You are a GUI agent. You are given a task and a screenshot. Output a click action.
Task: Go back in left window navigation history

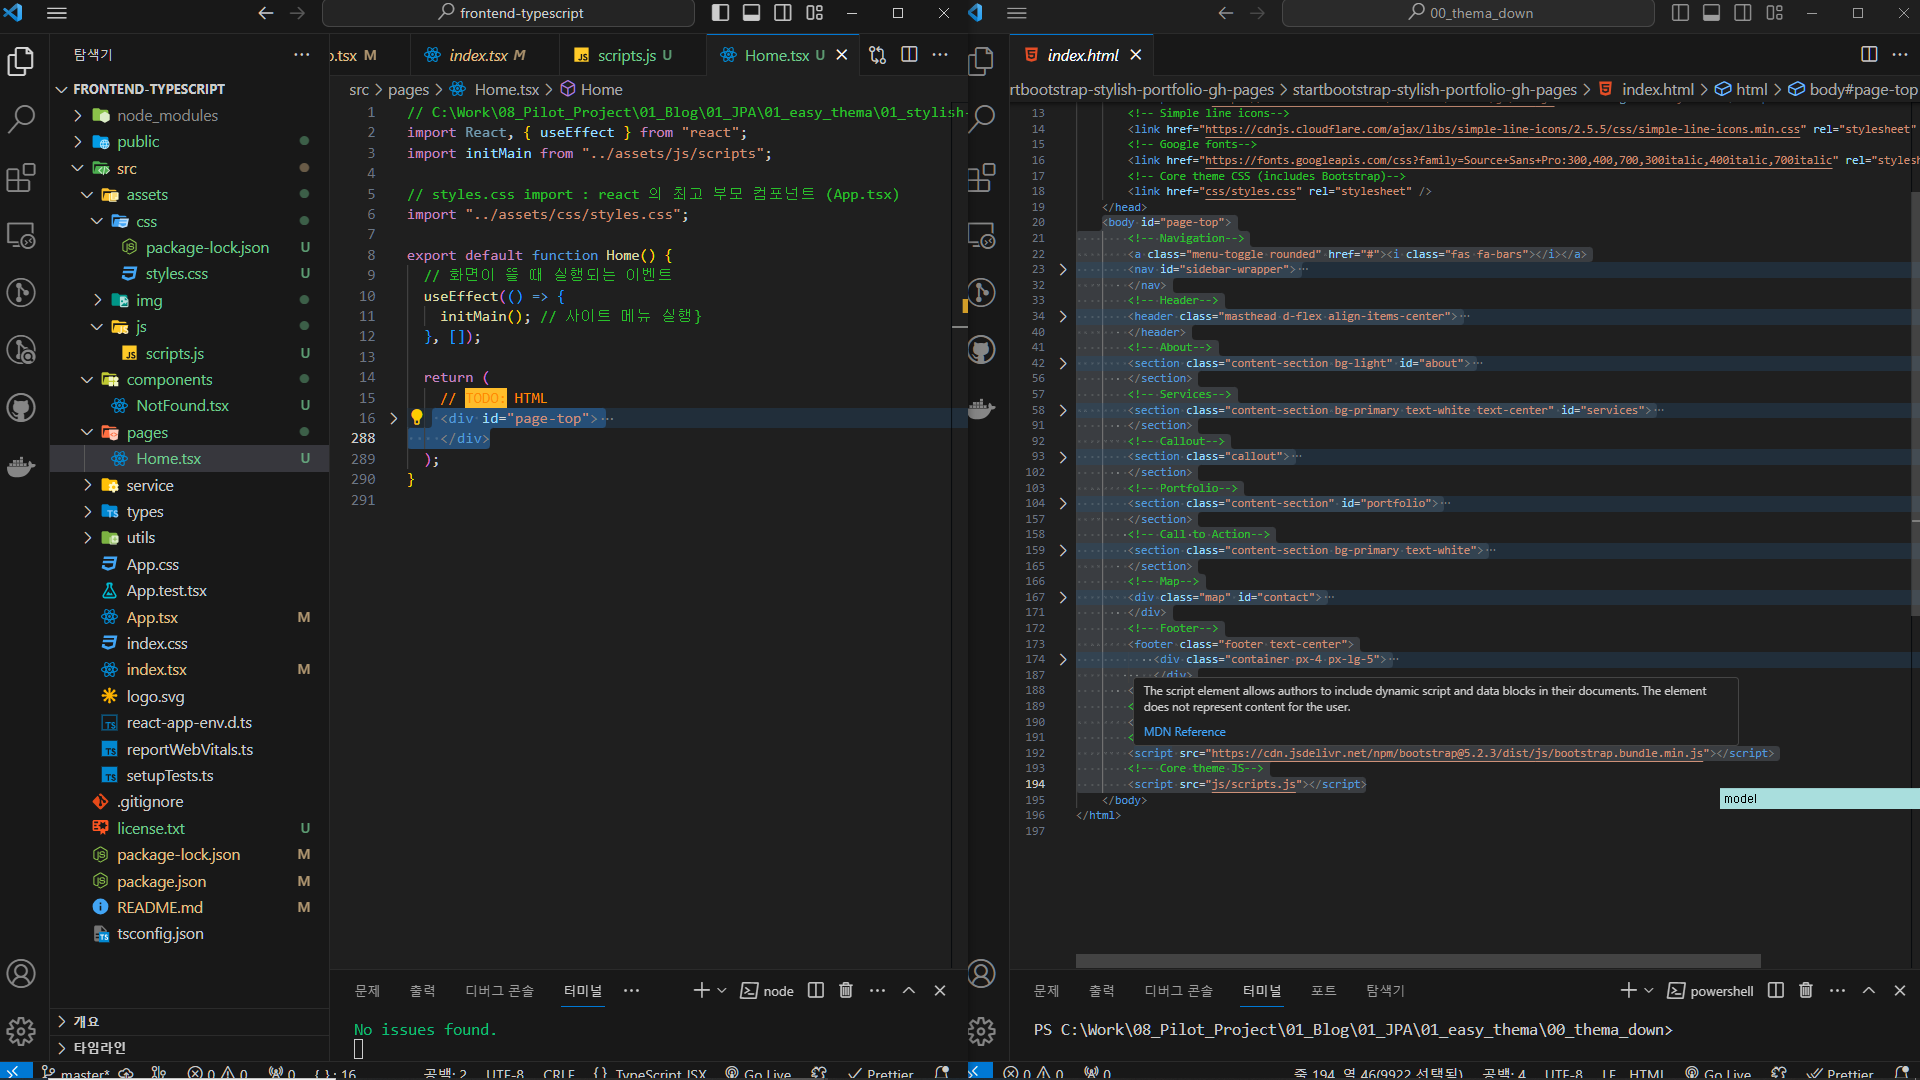point(266,13)
